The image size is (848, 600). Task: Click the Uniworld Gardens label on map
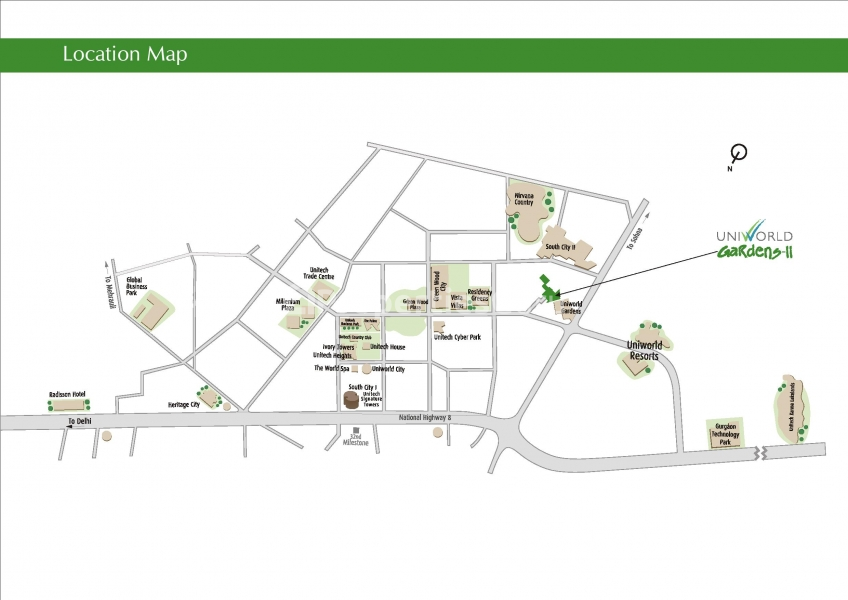pos(571,307)
